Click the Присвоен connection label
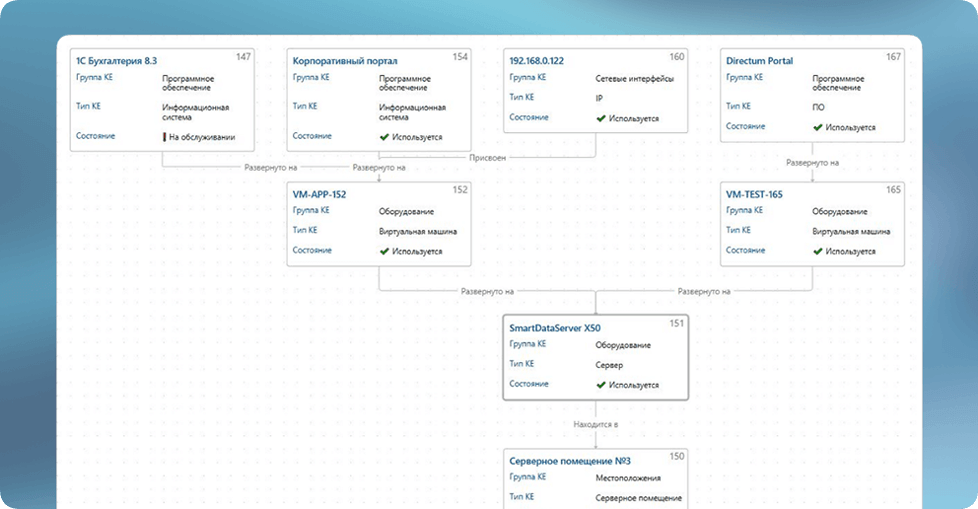978x509 pixels. point(487,157)
